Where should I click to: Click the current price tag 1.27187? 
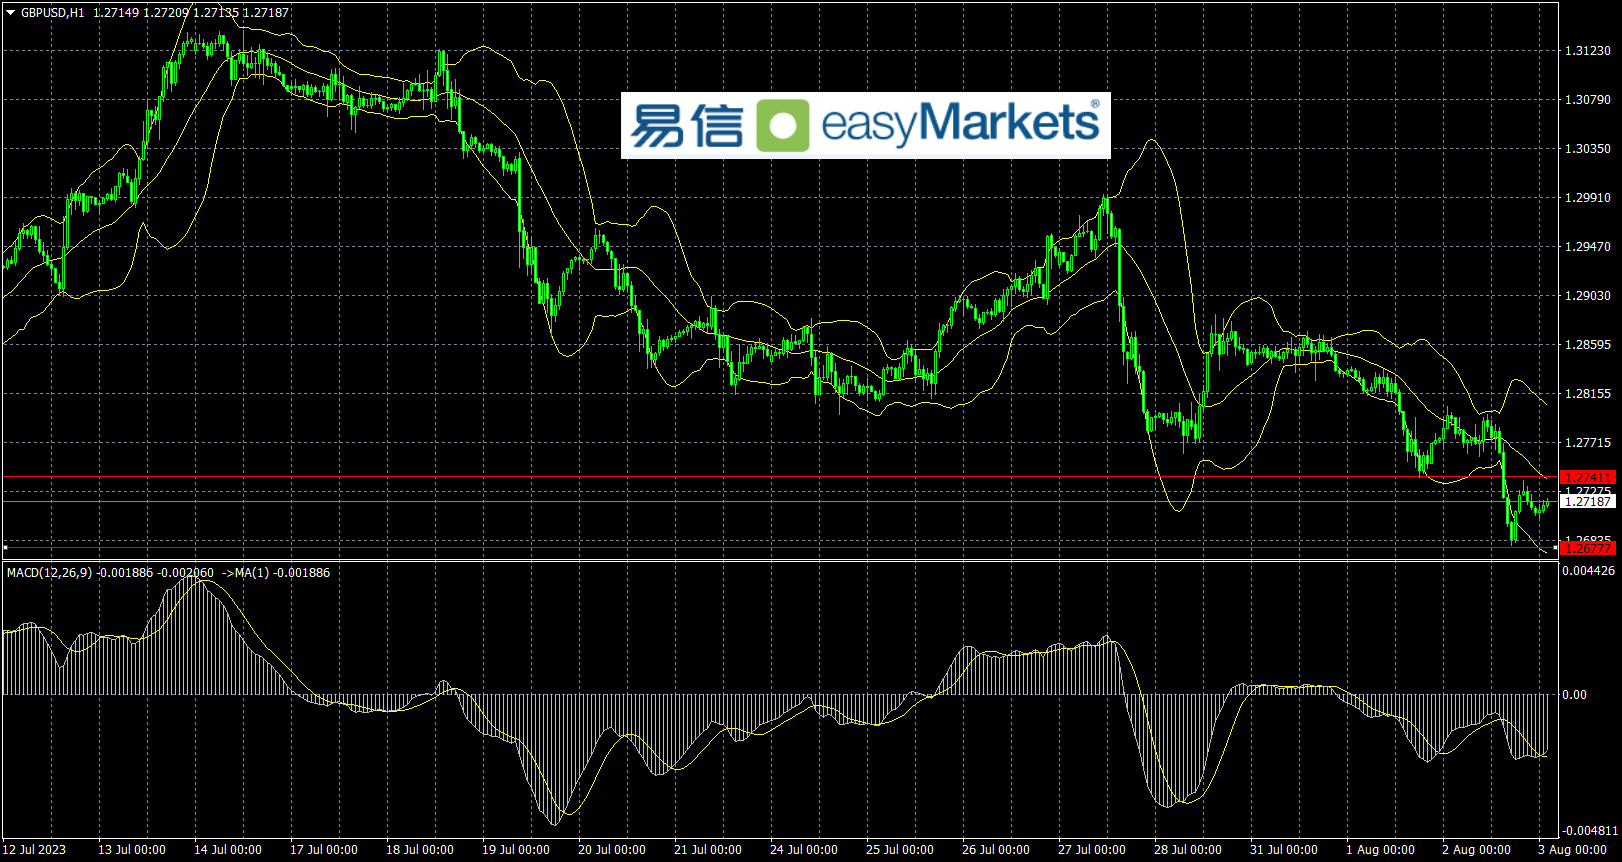[1588, 502]
